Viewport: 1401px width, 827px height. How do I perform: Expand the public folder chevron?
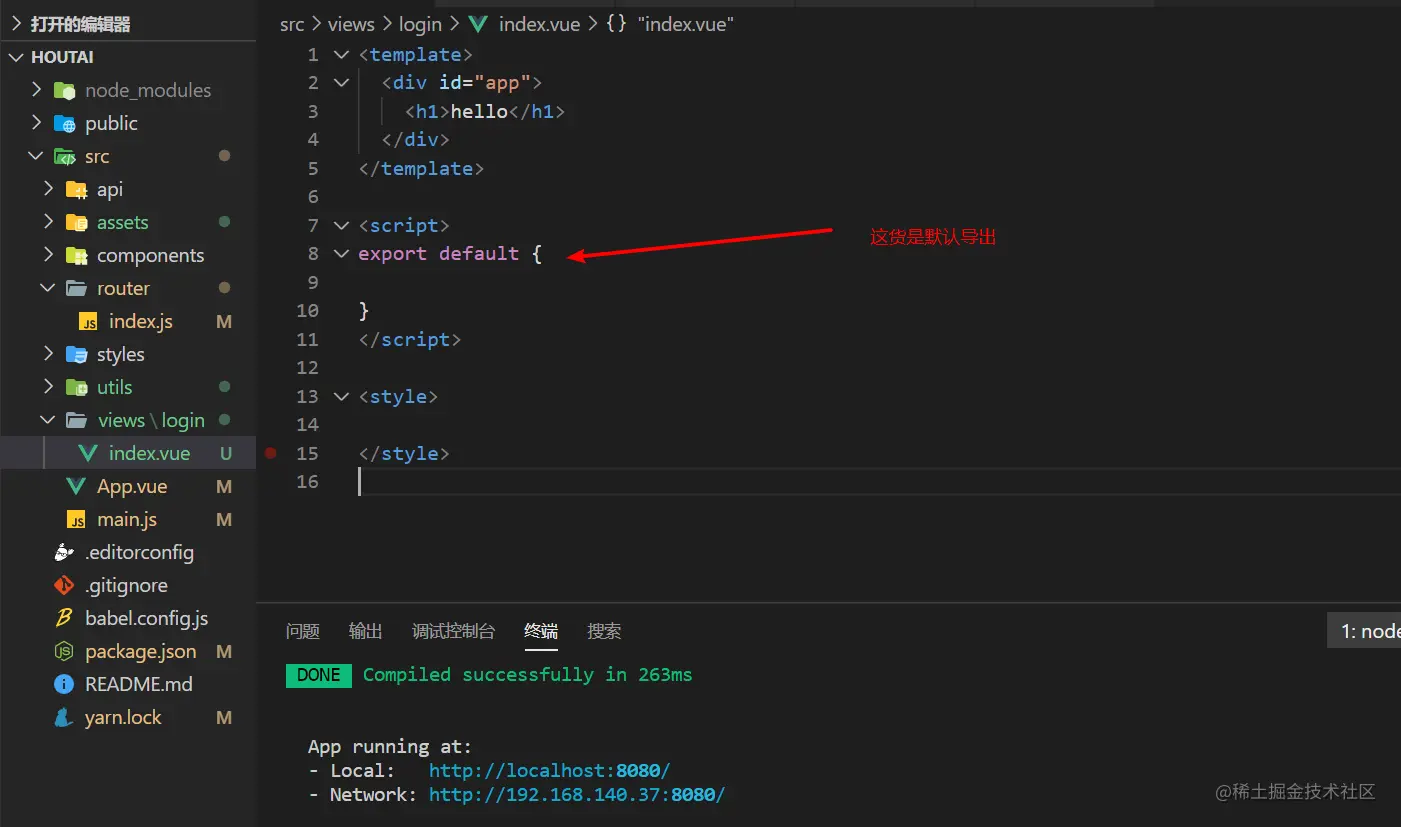coord(37,124)
